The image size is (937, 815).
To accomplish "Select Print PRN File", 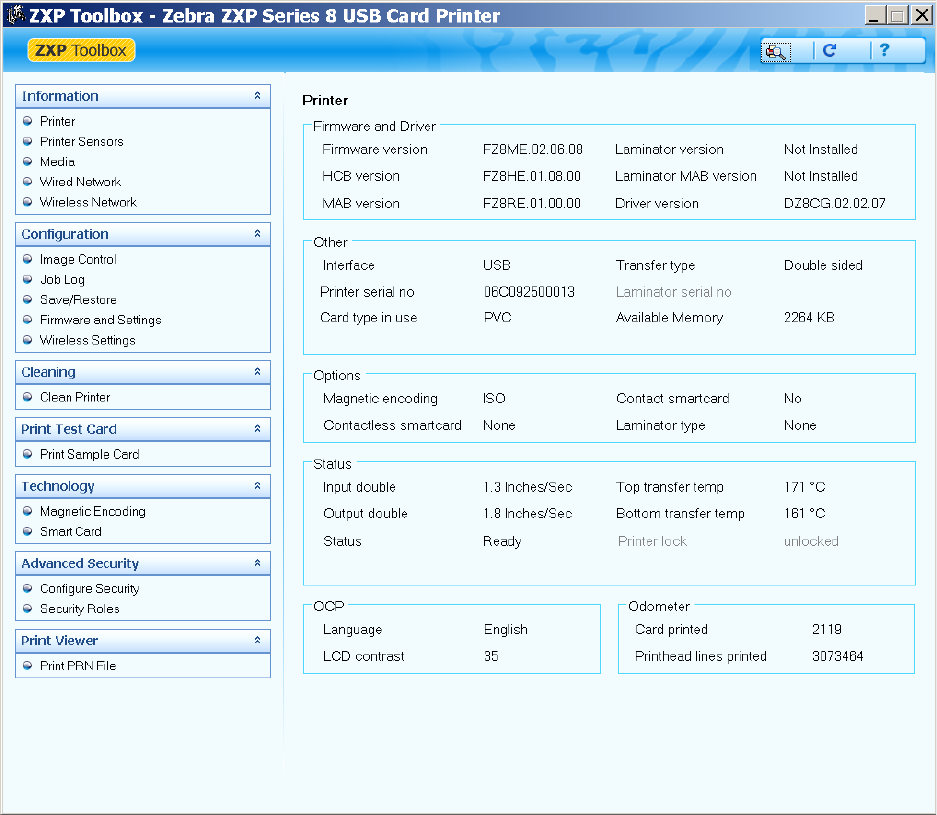I will coord(78,666).
